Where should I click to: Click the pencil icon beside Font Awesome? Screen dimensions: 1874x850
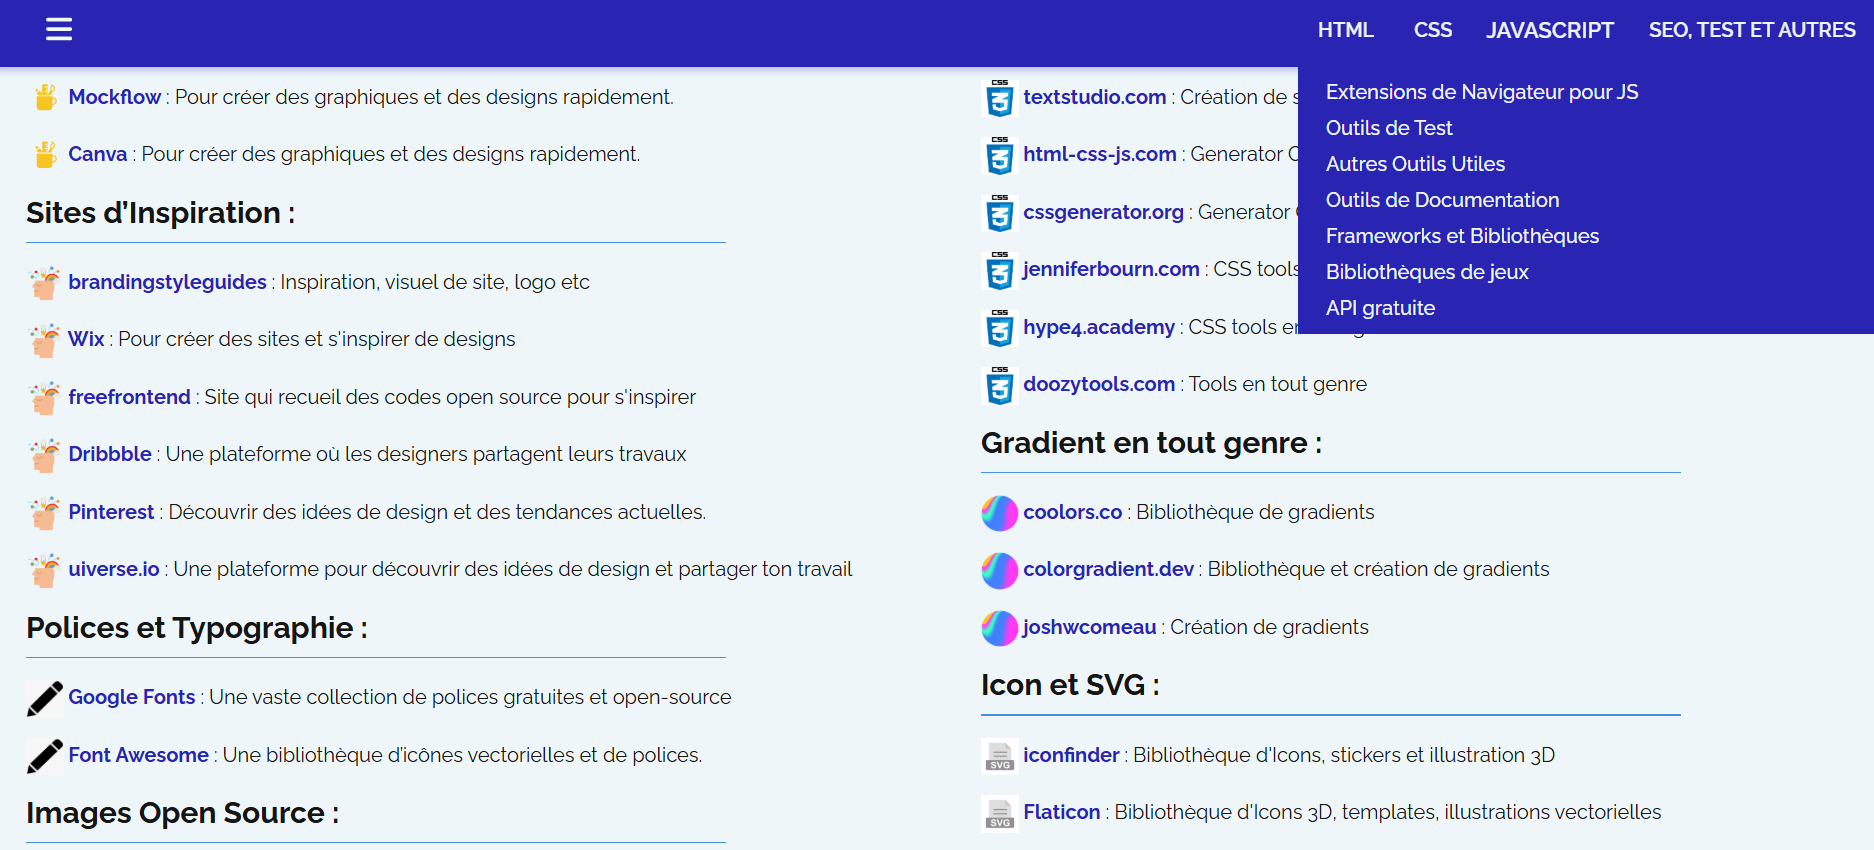tap(45, 756)
